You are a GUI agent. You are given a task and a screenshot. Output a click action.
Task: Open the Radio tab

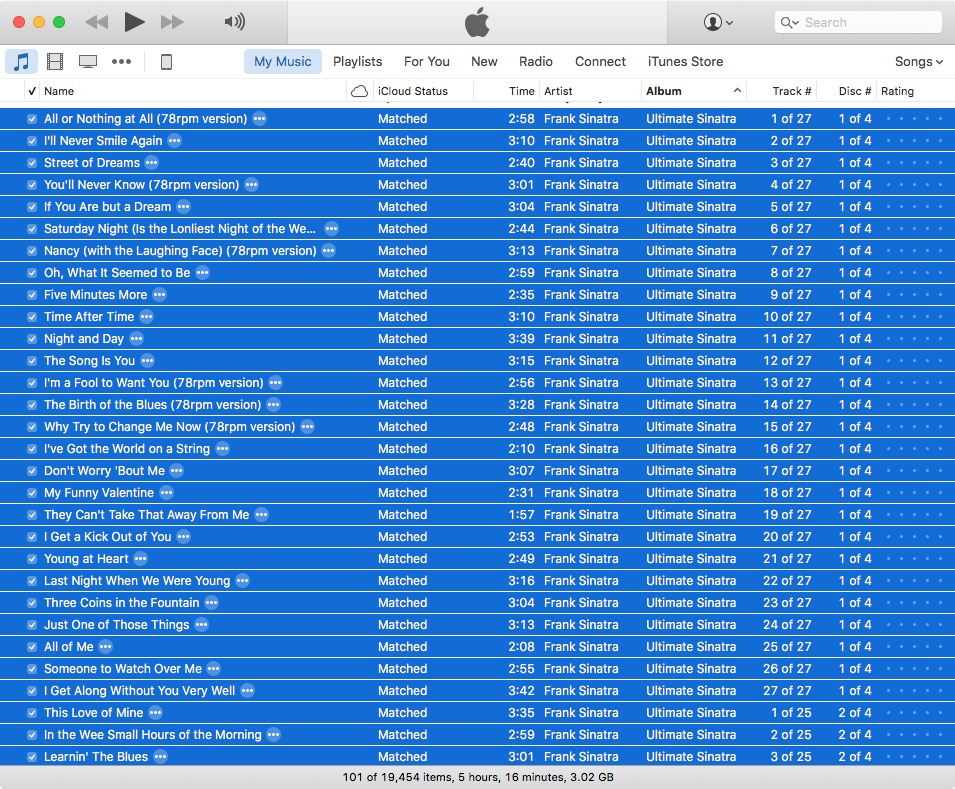(x=536, y=62)
